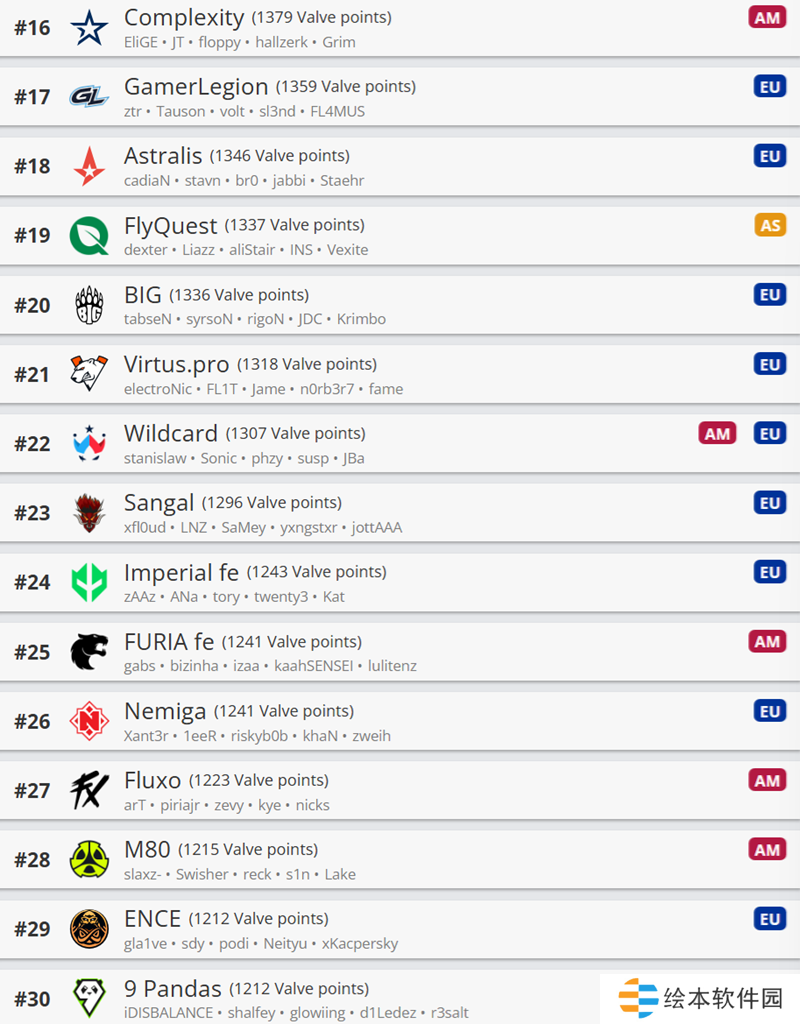Click the Sangal demon mask logo

coord(89,513)
